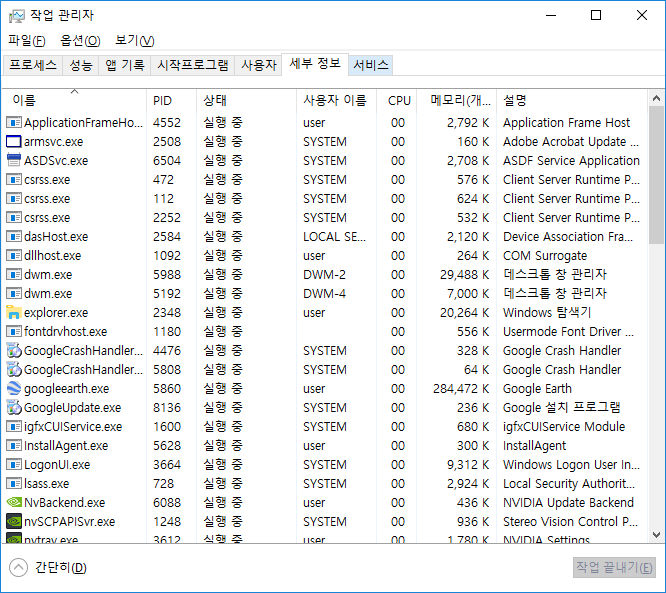Click the Windows Logon User description

tap(571, 464)
